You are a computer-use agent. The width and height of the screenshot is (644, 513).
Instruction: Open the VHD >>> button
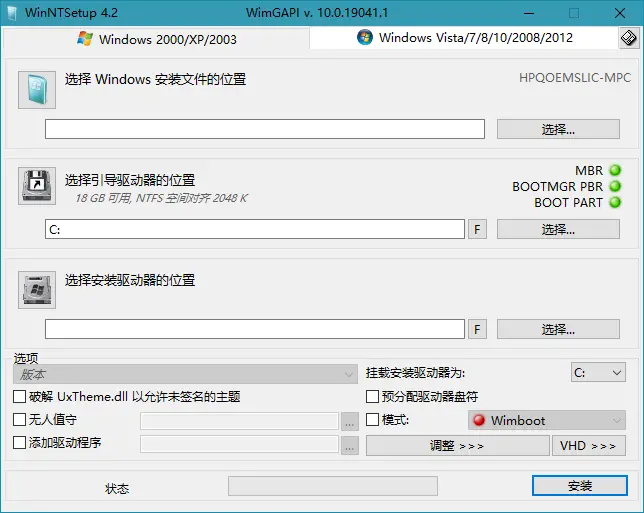click(589, 446)
